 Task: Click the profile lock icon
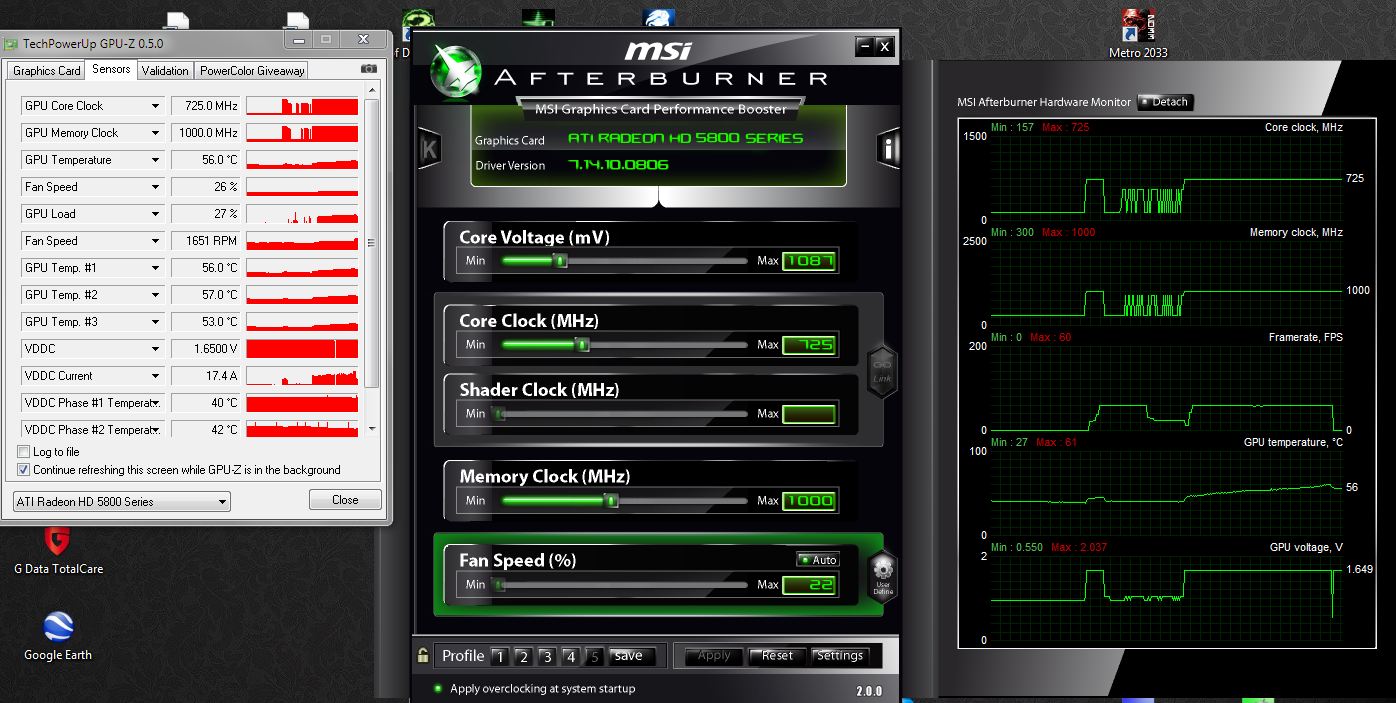(424, 656)
